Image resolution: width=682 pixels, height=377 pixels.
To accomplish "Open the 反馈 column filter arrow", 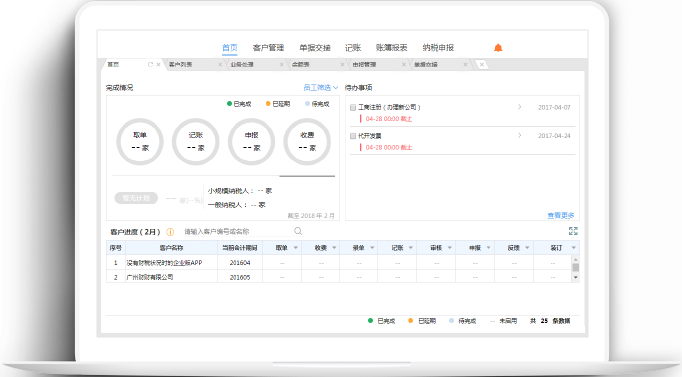I will (527, 248).
